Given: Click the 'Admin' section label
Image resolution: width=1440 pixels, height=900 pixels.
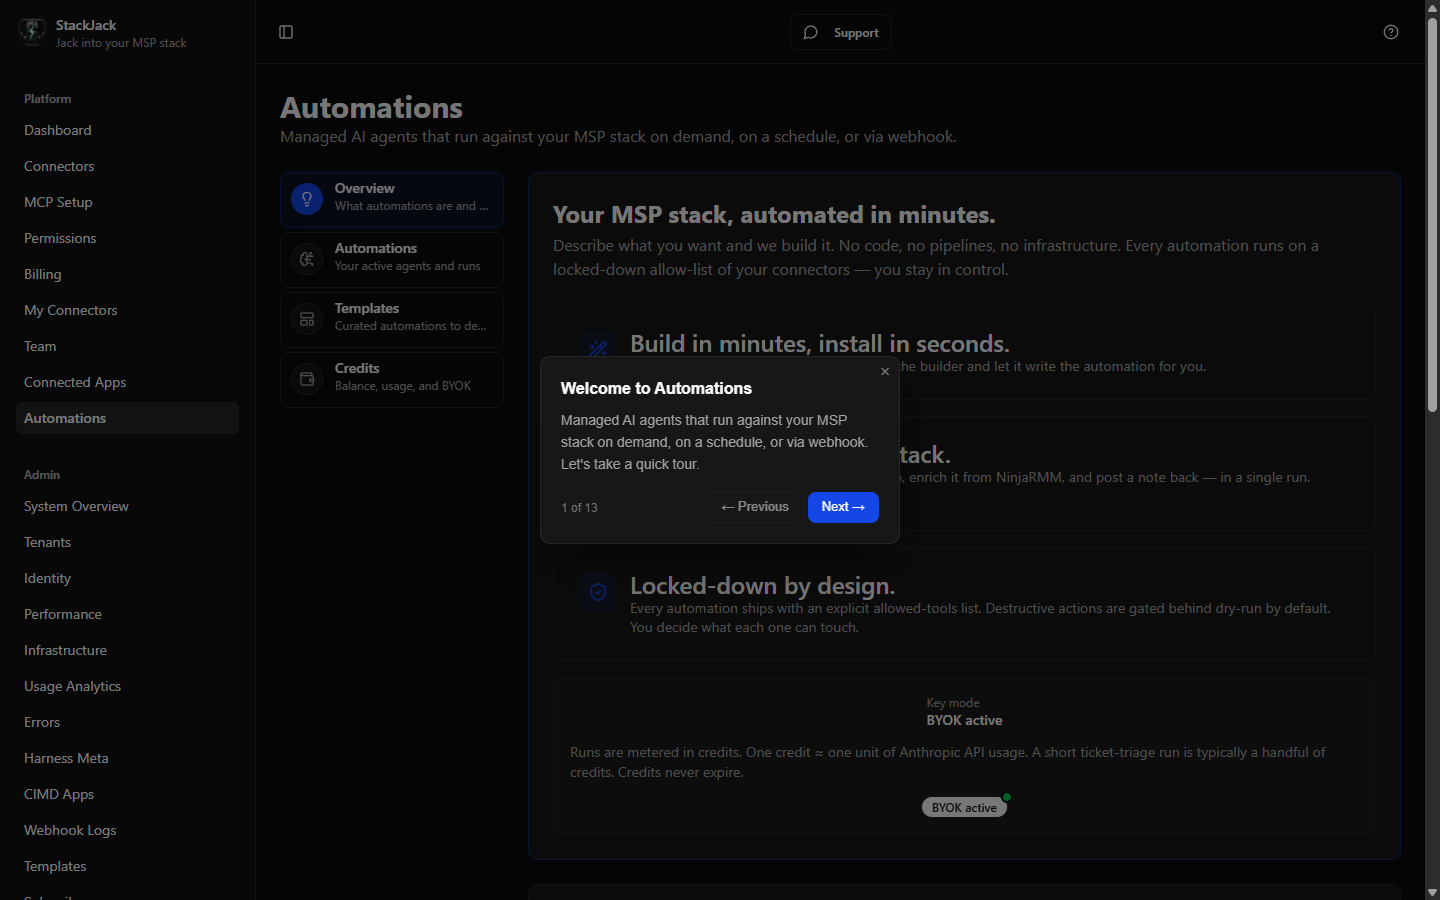Looking at the screenshot, I should [42, 475].
